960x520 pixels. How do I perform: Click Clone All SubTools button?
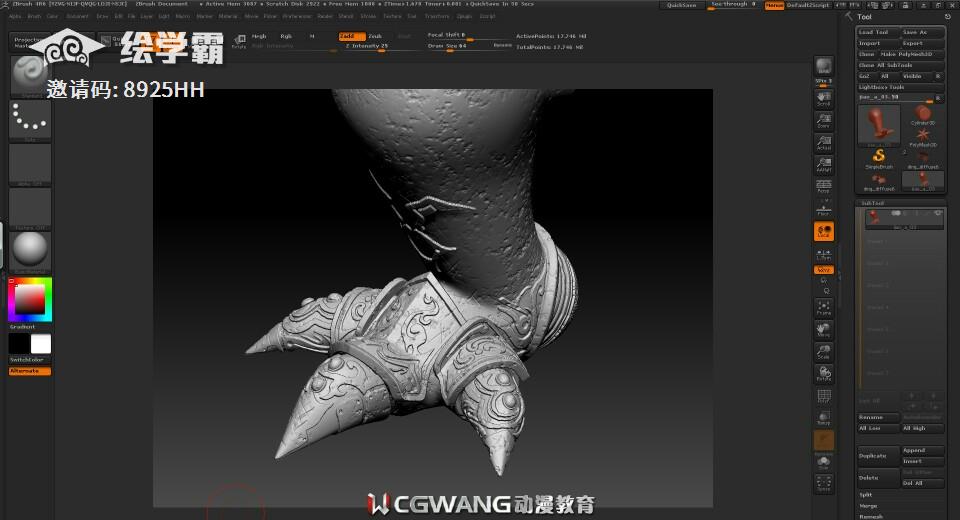900,65
